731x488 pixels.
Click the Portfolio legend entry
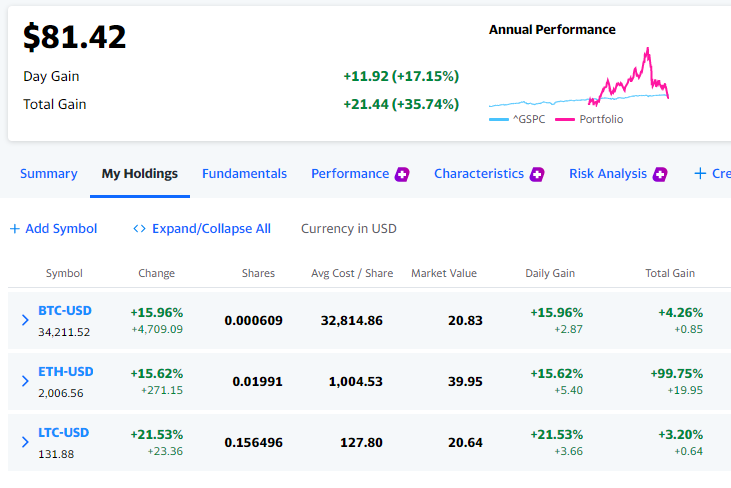589,119
